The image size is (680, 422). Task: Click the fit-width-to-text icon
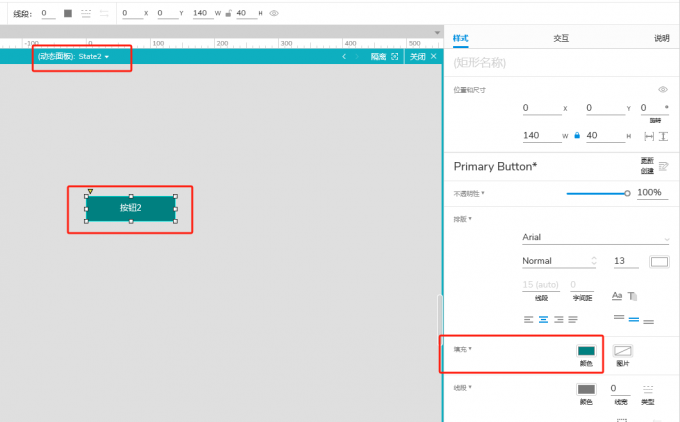point(649,136)
